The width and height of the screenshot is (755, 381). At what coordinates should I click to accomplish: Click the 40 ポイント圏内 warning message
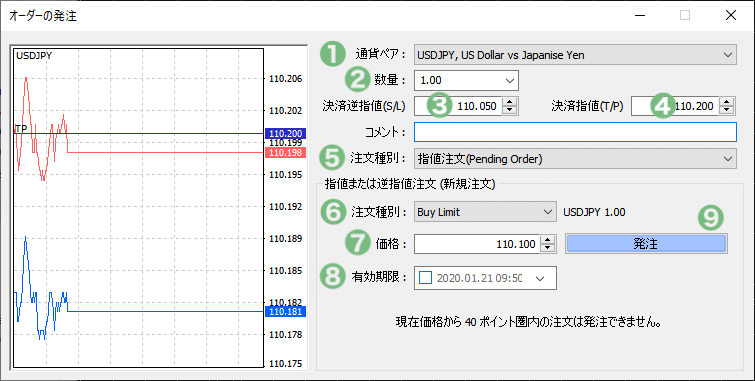click(528, 322)
